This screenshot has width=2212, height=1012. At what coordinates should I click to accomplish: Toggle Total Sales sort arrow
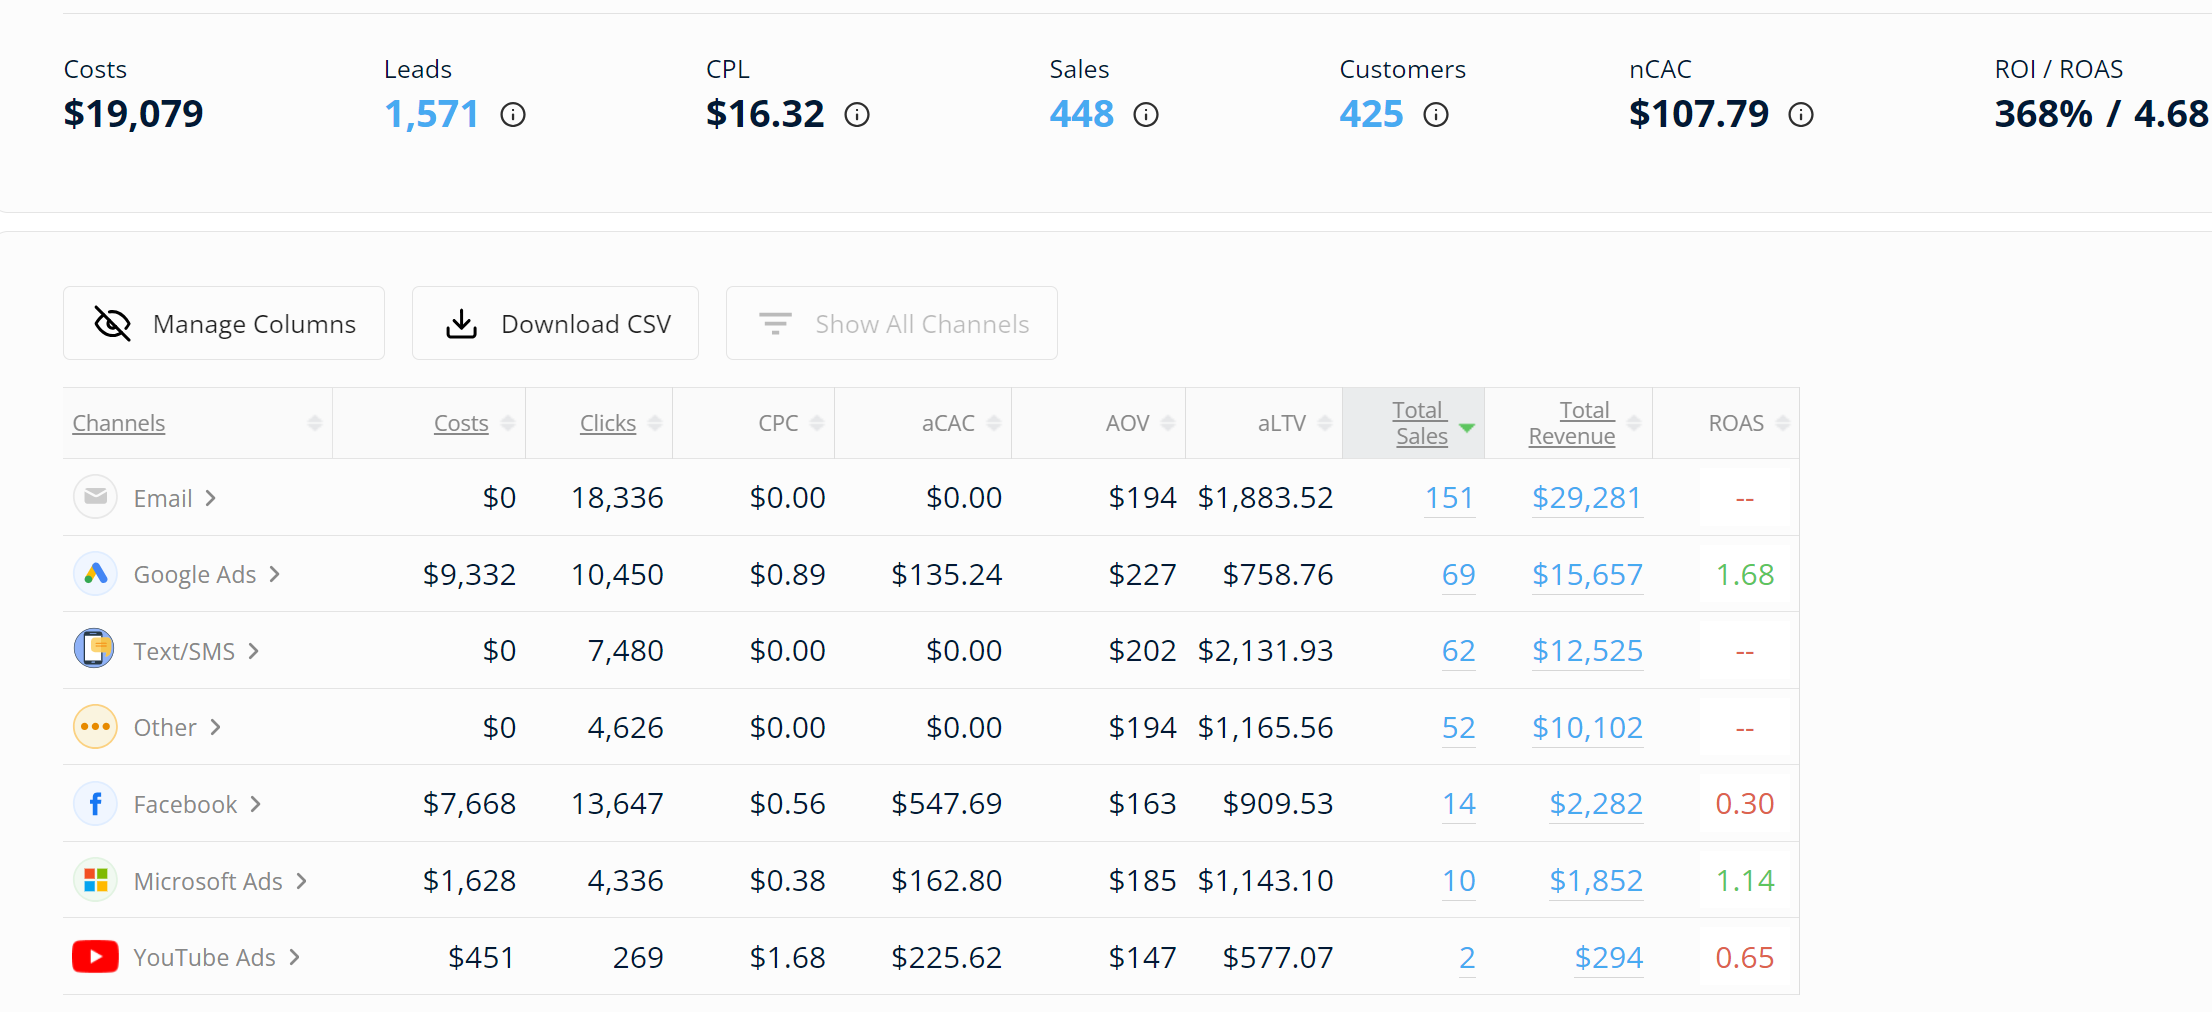pyautogui.click(x=1467, y=427)
